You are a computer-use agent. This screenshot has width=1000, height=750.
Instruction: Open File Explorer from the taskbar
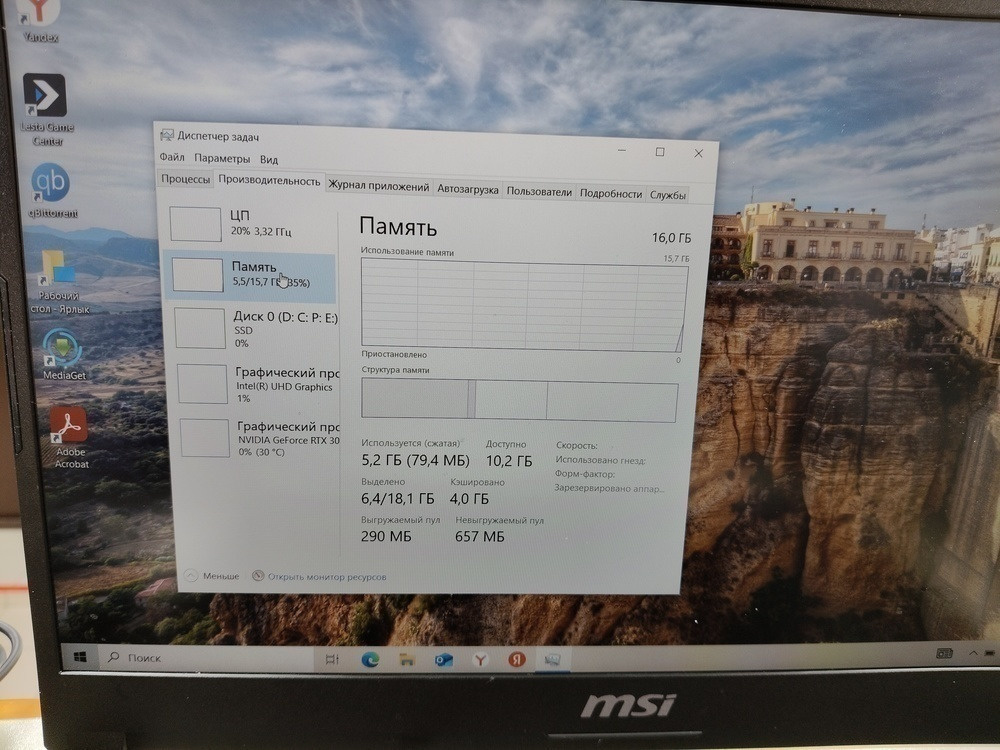(x=406, y=660)
